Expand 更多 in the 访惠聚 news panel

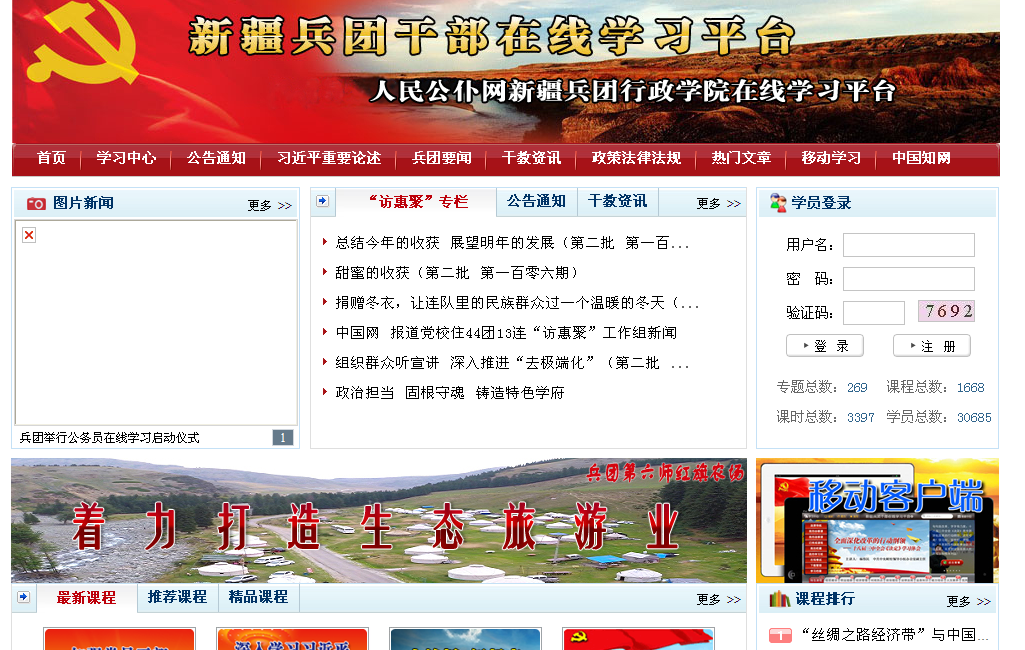(x=718, y=203)
